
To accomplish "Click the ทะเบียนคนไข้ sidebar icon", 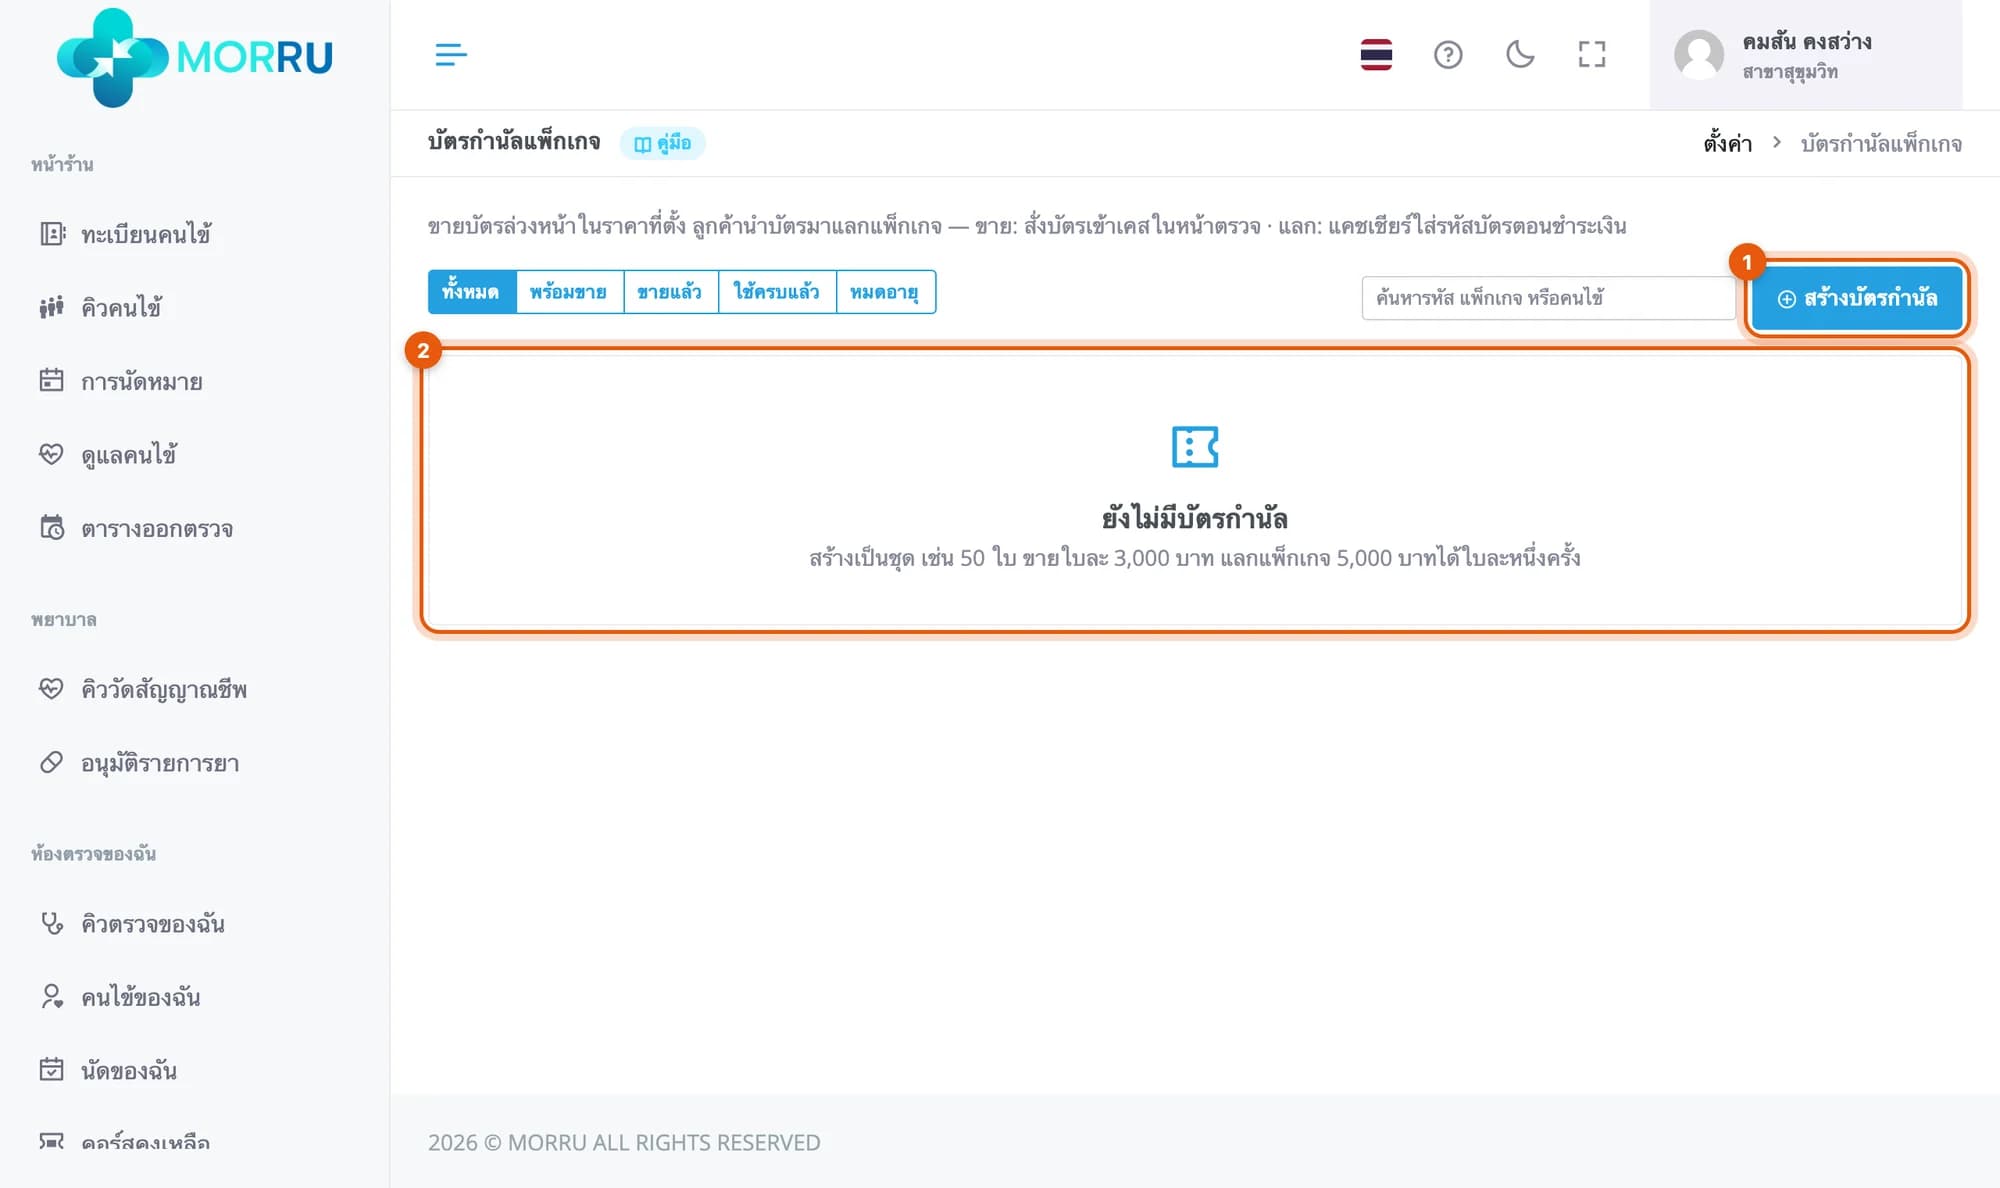I will [x=52, y=234].
